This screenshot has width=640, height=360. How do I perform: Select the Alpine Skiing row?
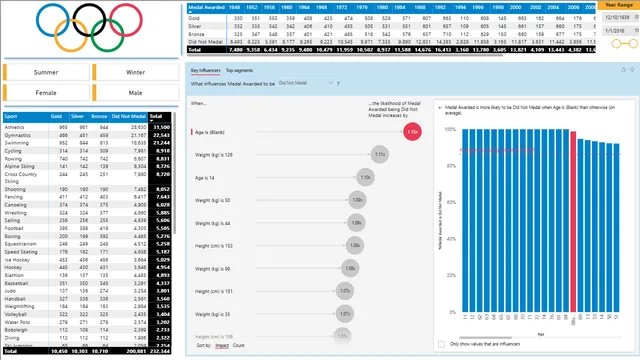coord(87,167)
